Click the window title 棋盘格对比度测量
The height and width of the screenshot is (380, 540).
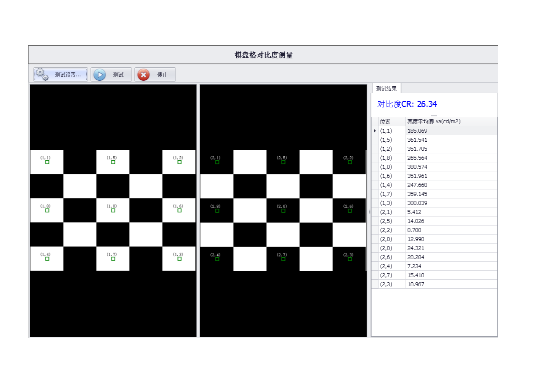[263, 55]
